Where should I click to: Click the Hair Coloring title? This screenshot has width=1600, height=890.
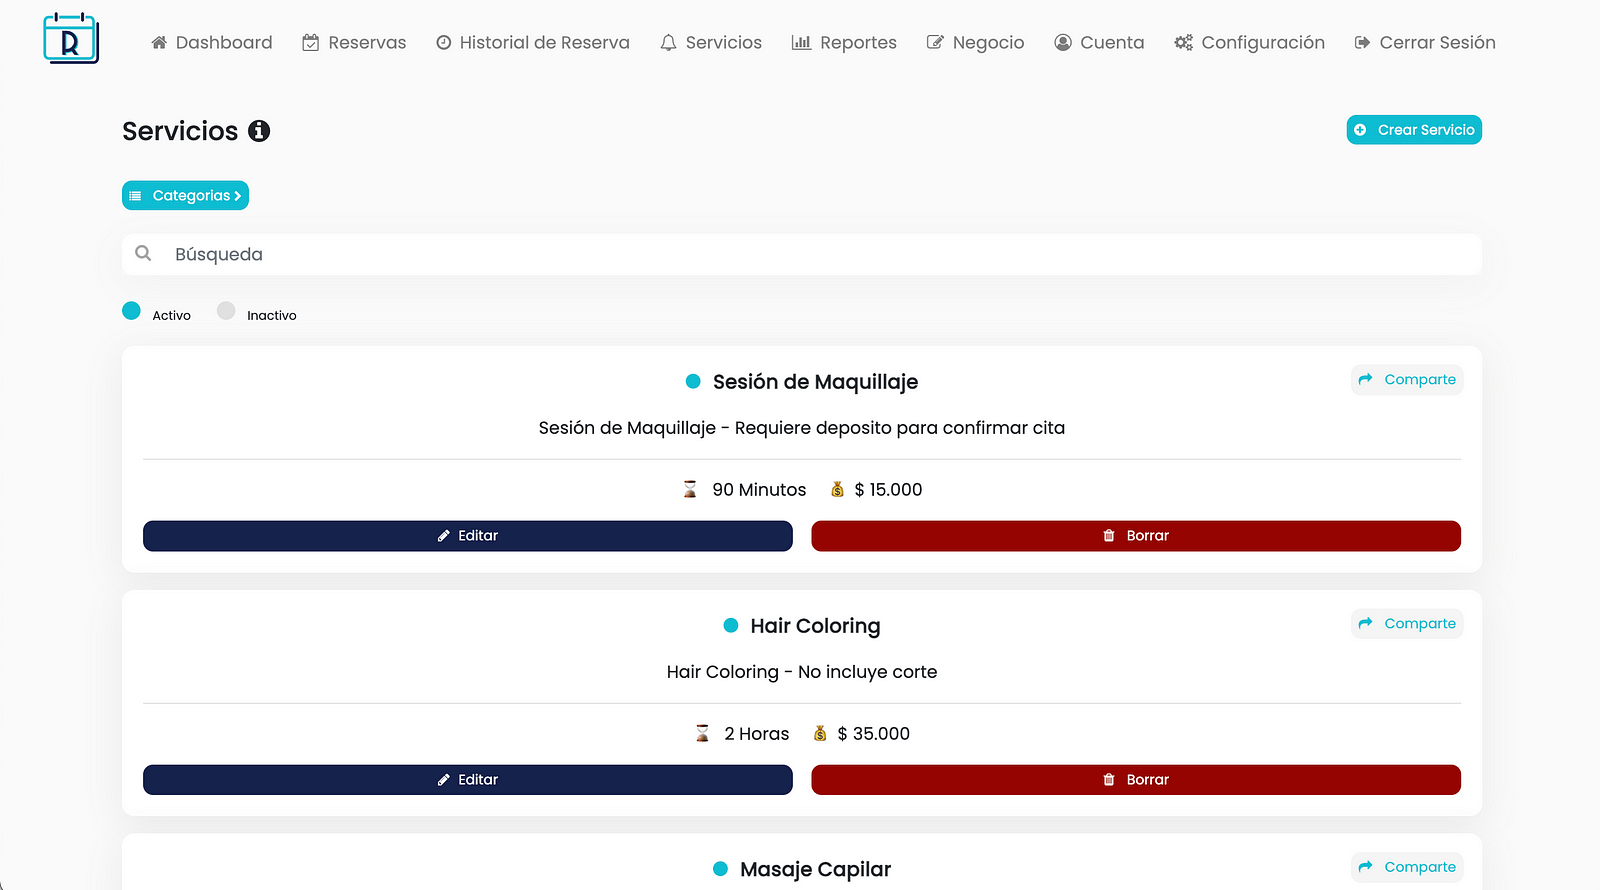[x=815, y=626]
